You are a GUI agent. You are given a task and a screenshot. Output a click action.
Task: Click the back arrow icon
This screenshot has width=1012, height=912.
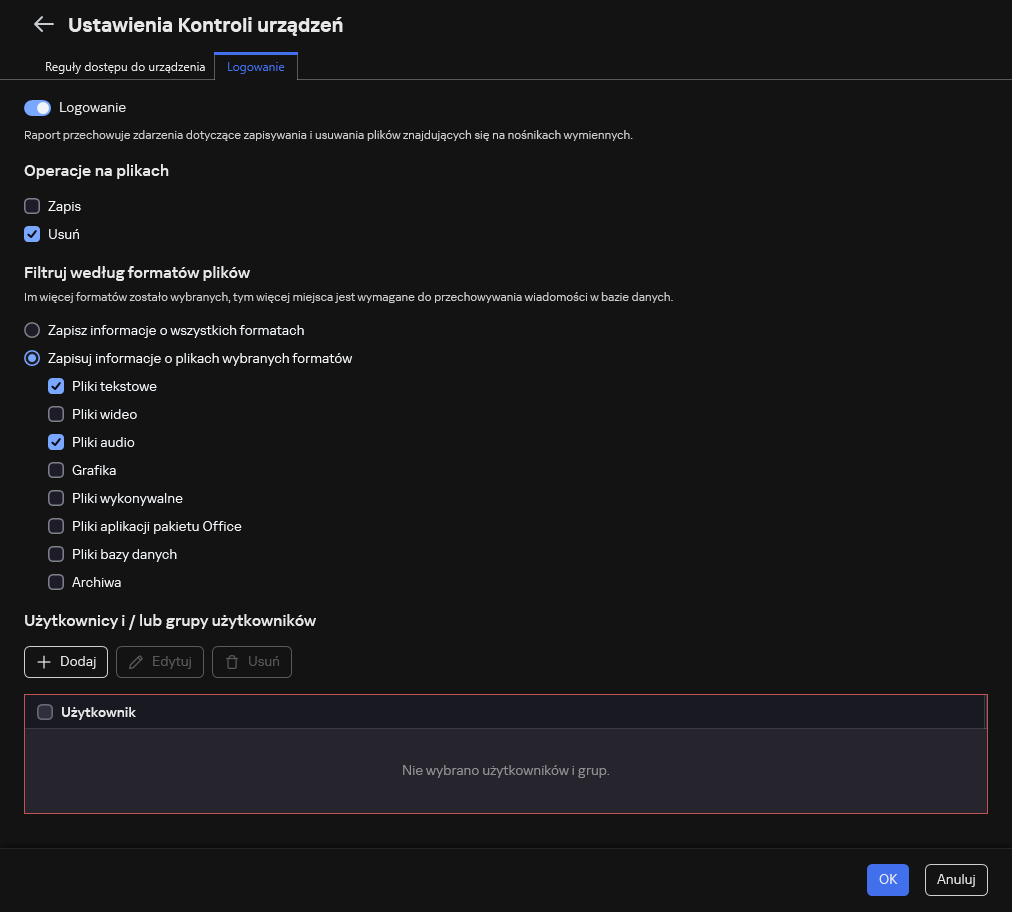coord(43,25)
